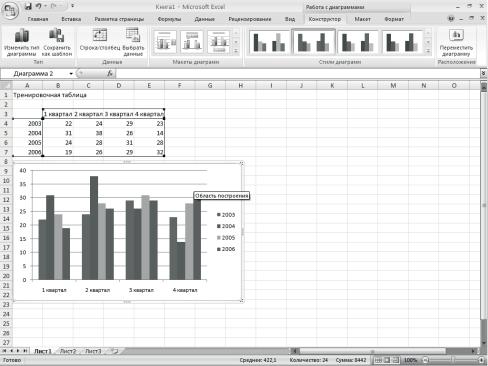Click the zoom slider
488x366 pixels.
pyautogui.click(x=453, y=360)
